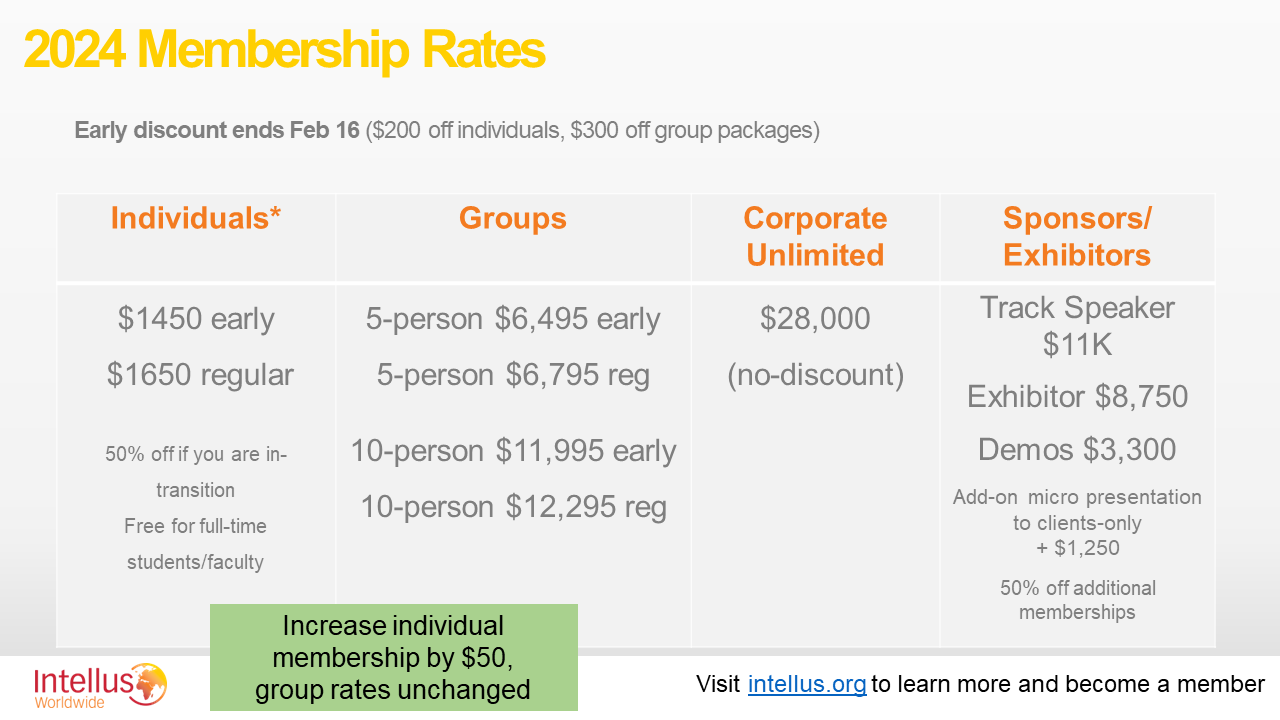Click the intellus.org hyperlink
Screen dimensions: 1280x720
(807, 684)
